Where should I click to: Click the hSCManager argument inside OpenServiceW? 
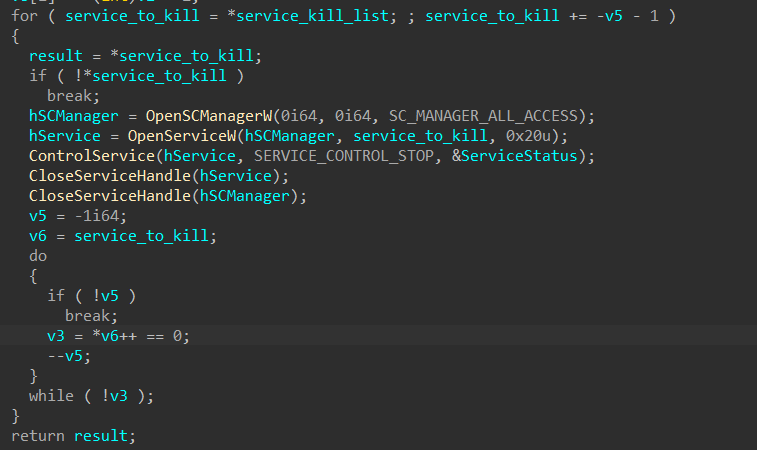click(x=290, y=136)
